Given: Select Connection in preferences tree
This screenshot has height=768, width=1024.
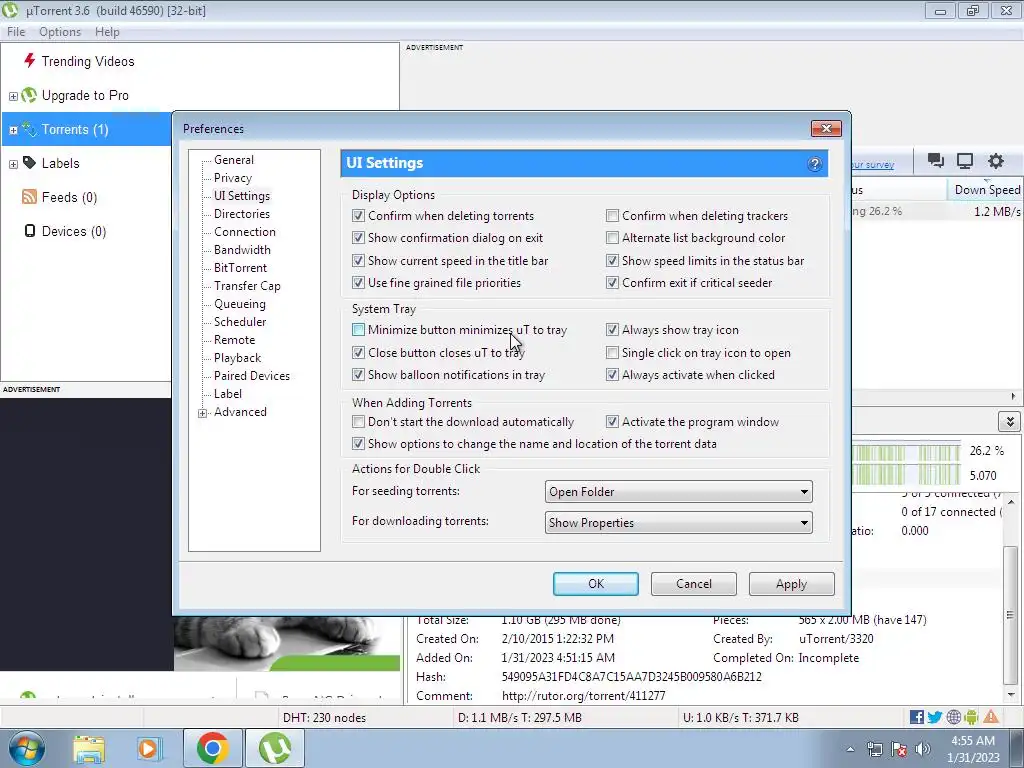Looking at the screenshot, I should pos(245,232).
